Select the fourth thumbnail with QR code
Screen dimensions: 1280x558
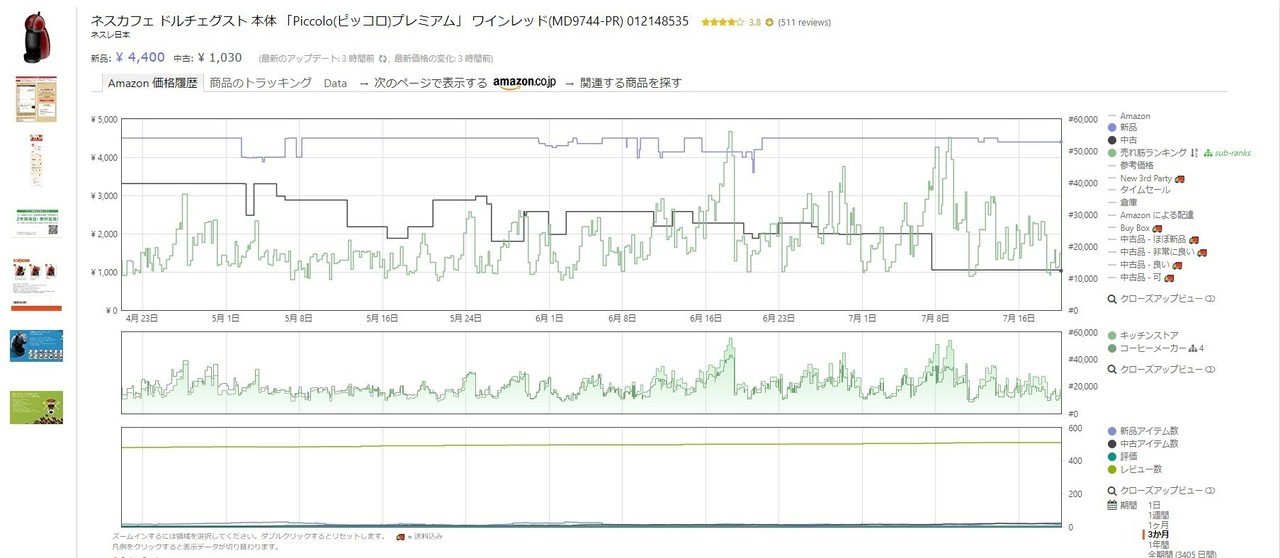pyautogui.click(x=36, y=222)
